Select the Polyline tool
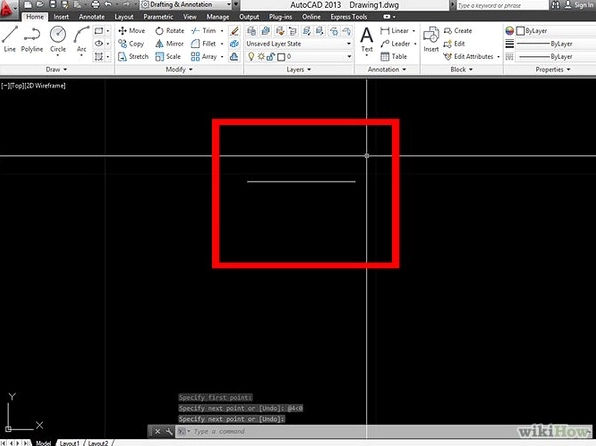 (x=32, y=39)
